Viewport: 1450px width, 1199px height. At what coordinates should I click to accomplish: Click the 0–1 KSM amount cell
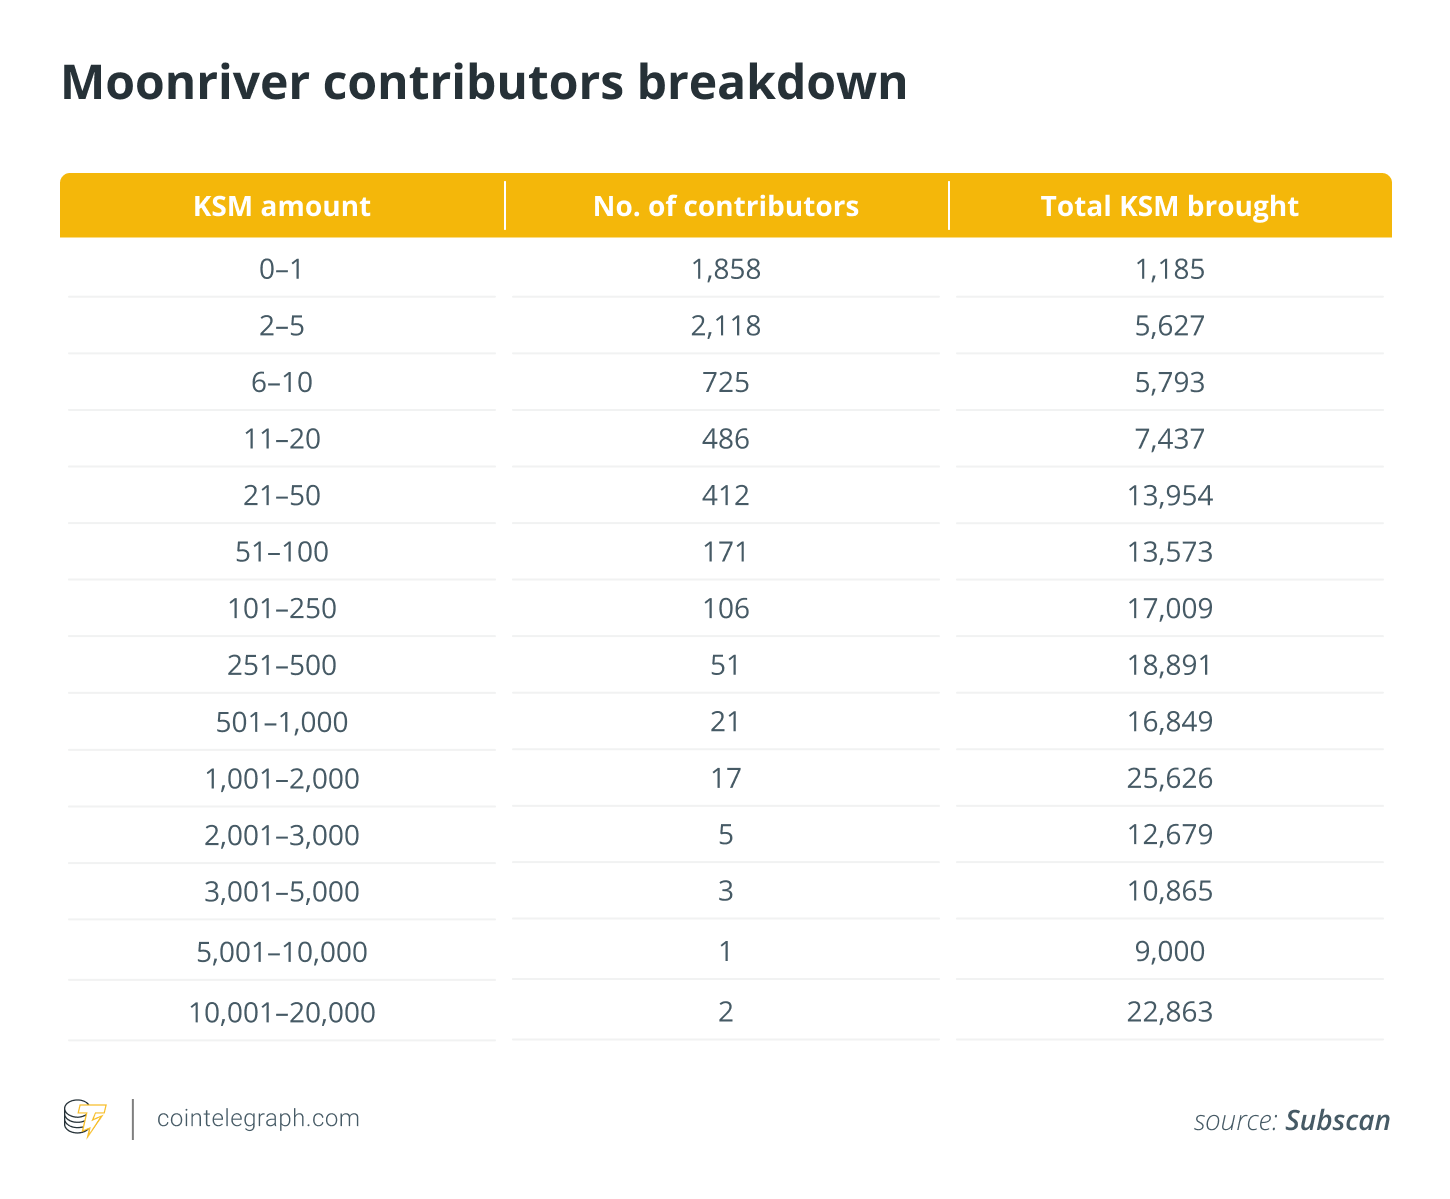click(x=282, y=269)
